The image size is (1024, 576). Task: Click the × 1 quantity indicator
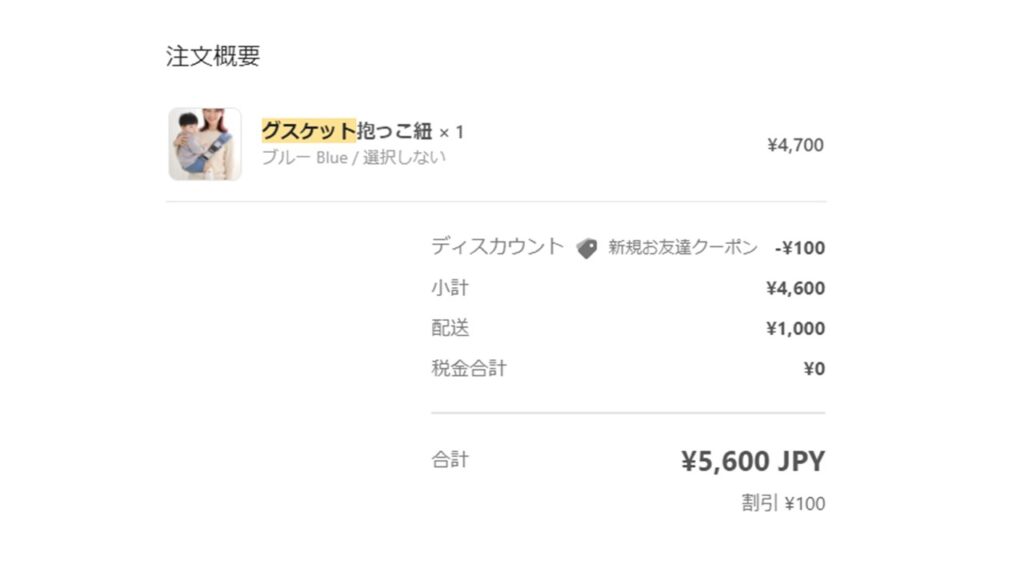[x=451, y=133]
